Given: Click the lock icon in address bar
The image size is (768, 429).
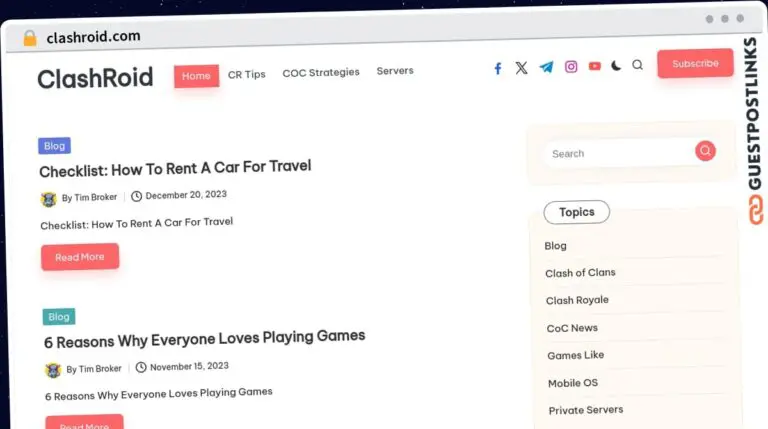Looking at the screenshot, I should (29, 38).
